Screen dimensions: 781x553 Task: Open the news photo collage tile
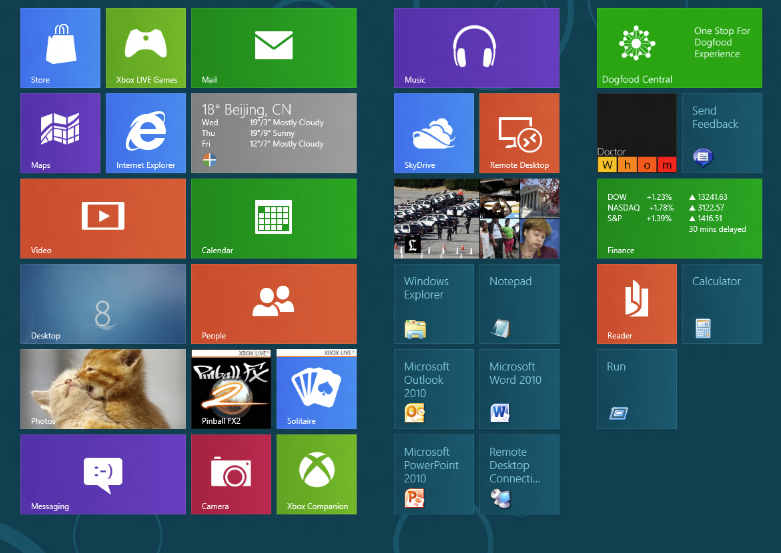[476, 218]
